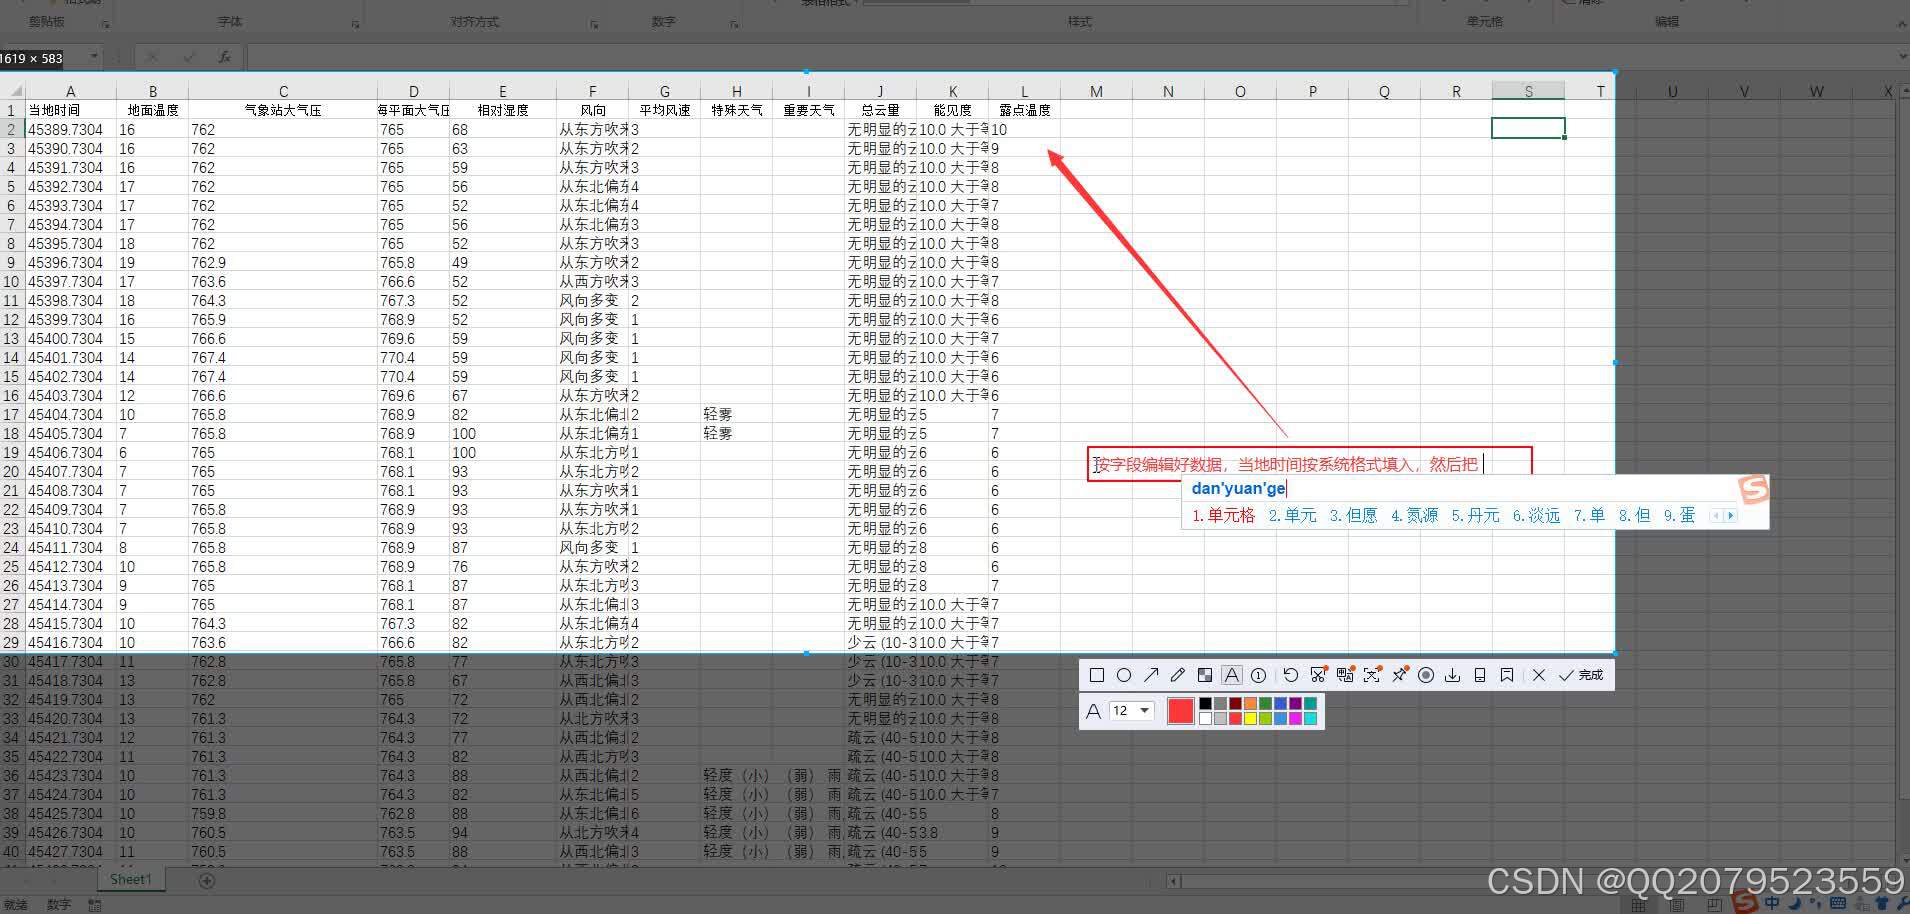Open the 数字 group dialog launcher
This screenshot has width=1910, height=914.
(735, 23)
